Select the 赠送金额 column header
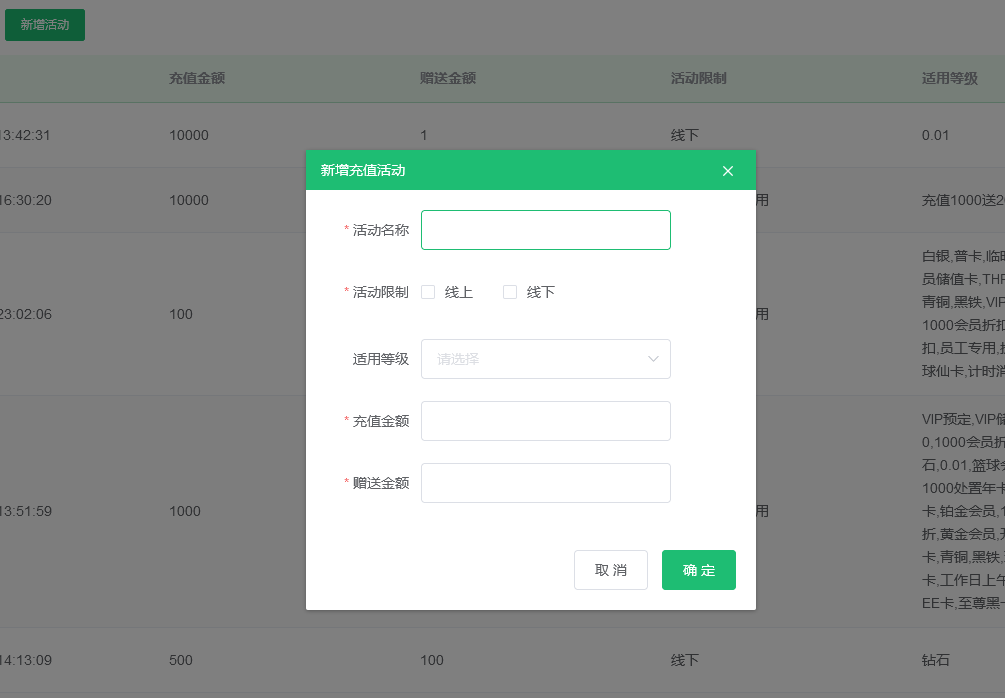 point(446,77)
